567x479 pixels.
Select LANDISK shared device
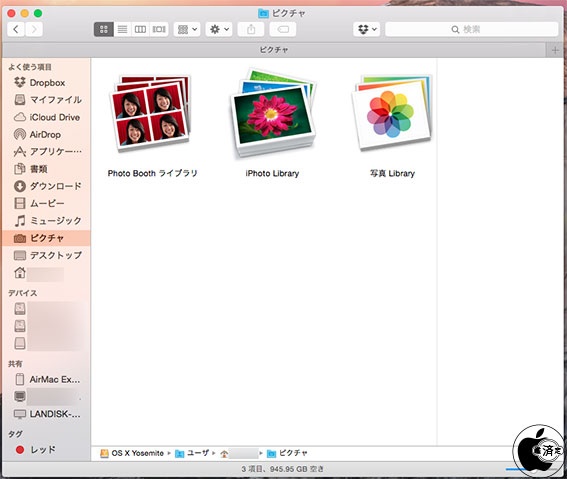tap(46, 414)
